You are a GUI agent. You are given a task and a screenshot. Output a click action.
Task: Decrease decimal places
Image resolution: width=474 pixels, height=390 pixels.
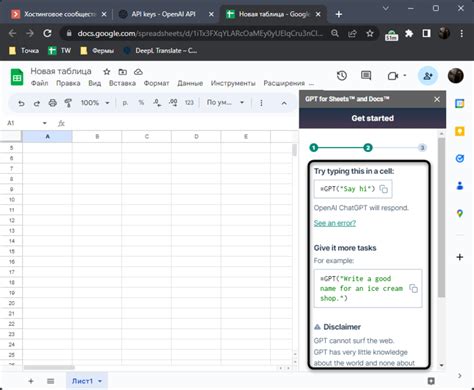click(157, 103)
